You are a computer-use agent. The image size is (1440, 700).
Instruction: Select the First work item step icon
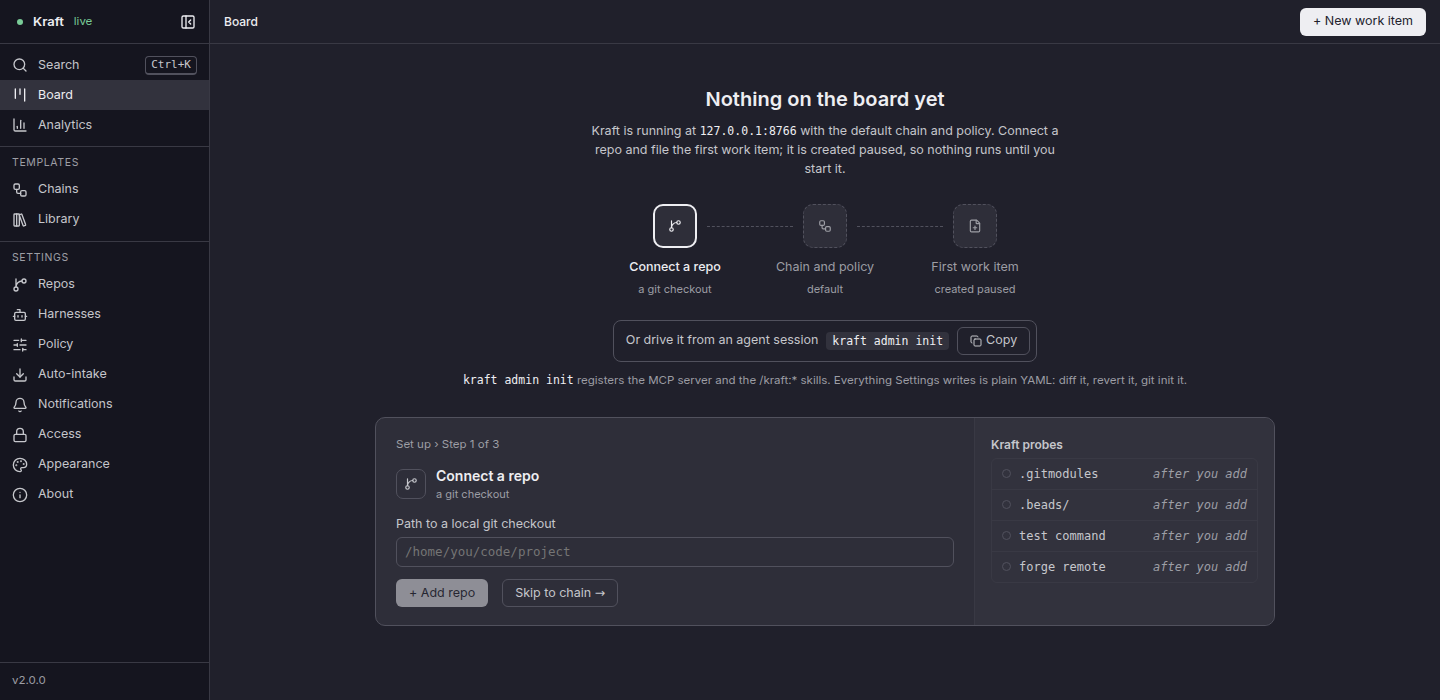click(x=975, y=226)
